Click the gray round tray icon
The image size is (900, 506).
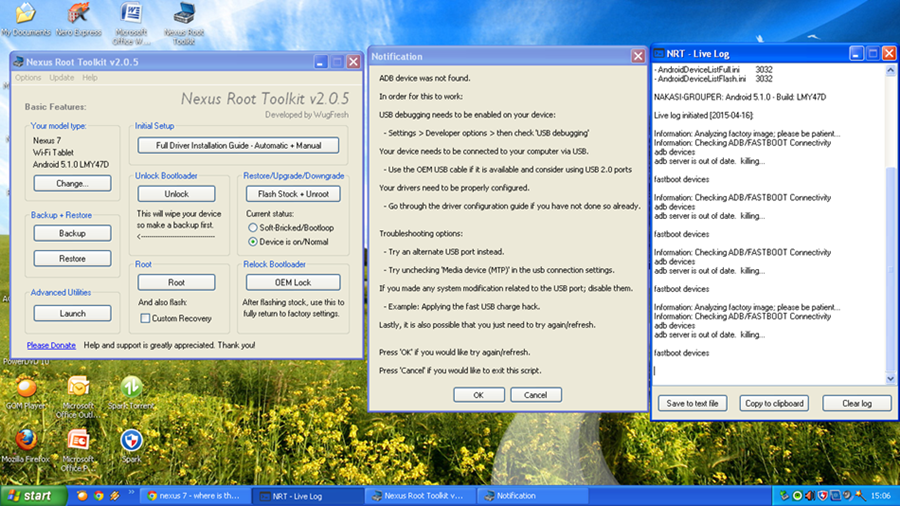[x=847, y=496]
